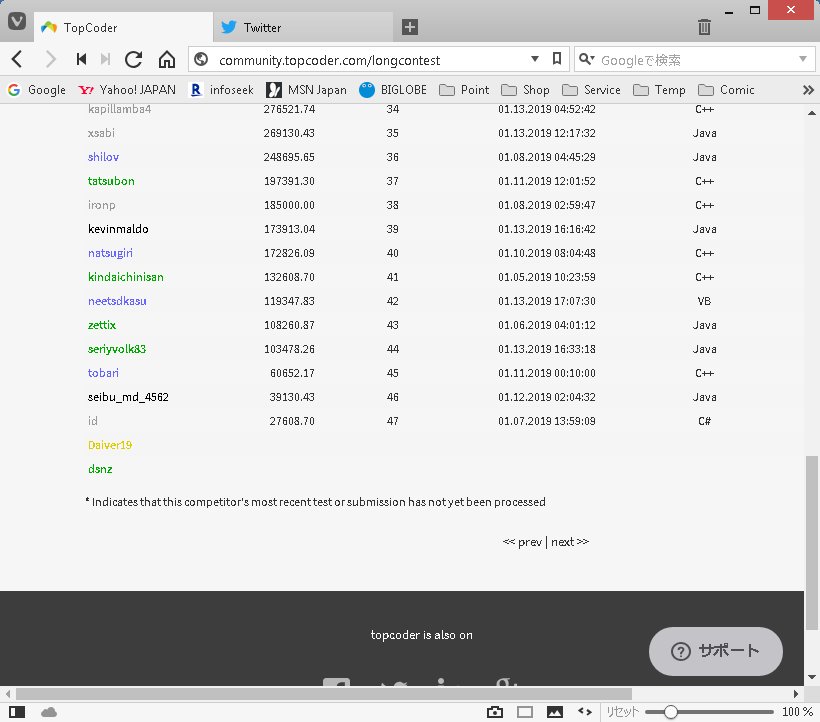Show site info globe icon
The height and width of the screenshot is (722, 820).
[x=201, y=59]
